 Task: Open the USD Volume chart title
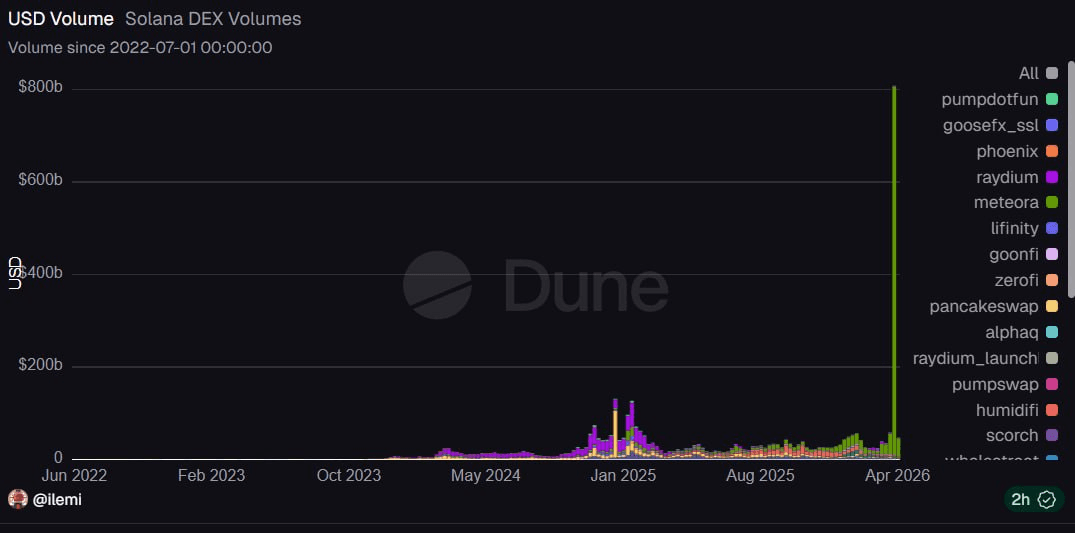pos(61,19)
